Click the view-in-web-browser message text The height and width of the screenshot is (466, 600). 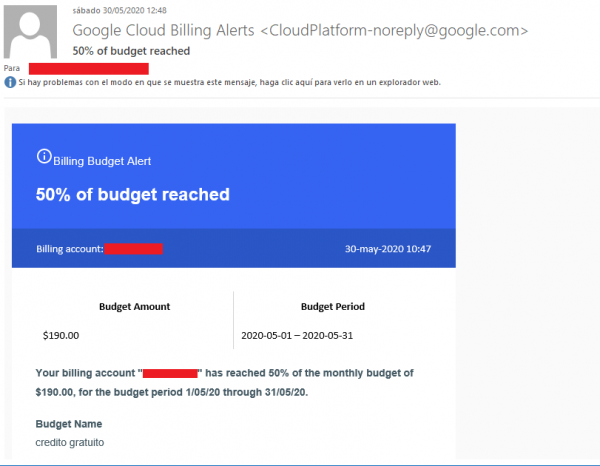[230, 82]
